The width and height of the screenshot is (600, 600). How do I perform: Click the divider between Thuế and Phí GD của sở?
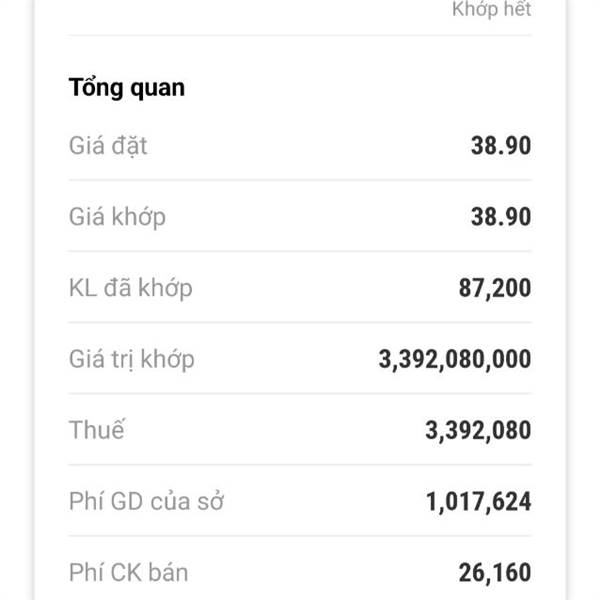coord(300,465)
